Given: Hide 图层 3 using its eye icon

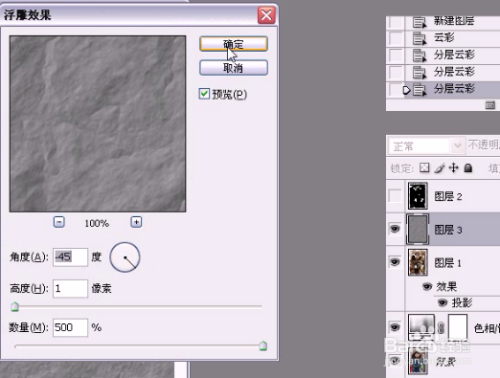Looking at the screenshot, I should pyautogui.click(x=395, y=229).
